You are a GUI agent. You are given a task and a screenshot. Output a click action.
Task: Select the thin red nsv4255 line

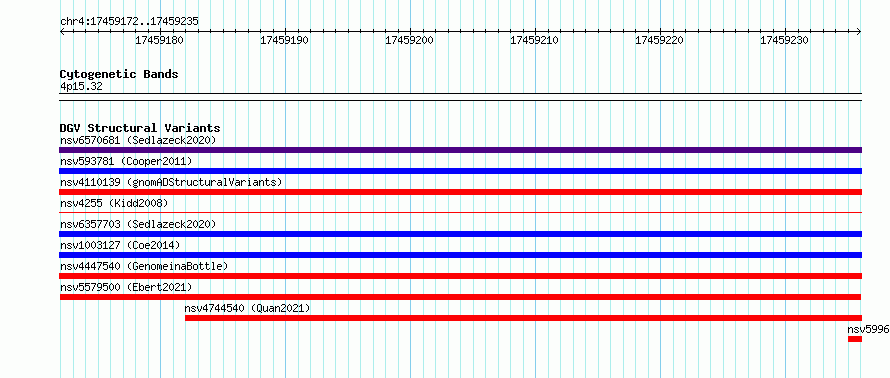coord(460,212)
